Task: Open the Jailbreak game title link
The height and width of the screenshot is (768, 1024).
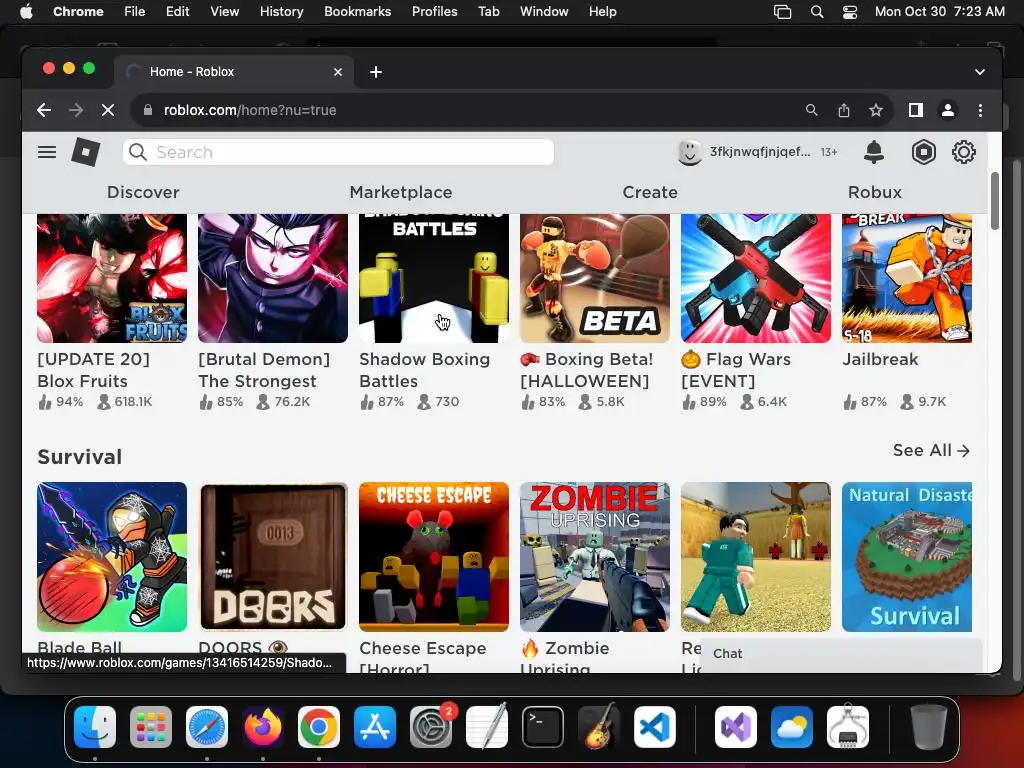Action: tap(880, 359)
